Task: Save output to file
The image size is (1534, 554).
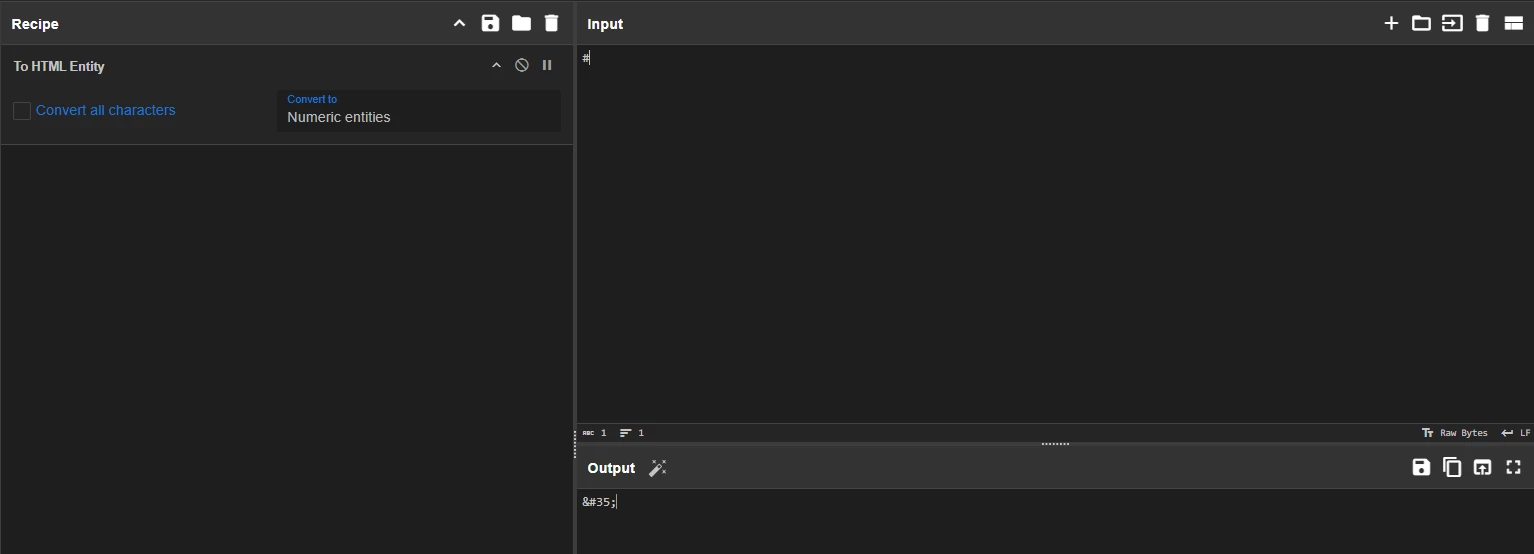Action: (x=1421, y=467)
